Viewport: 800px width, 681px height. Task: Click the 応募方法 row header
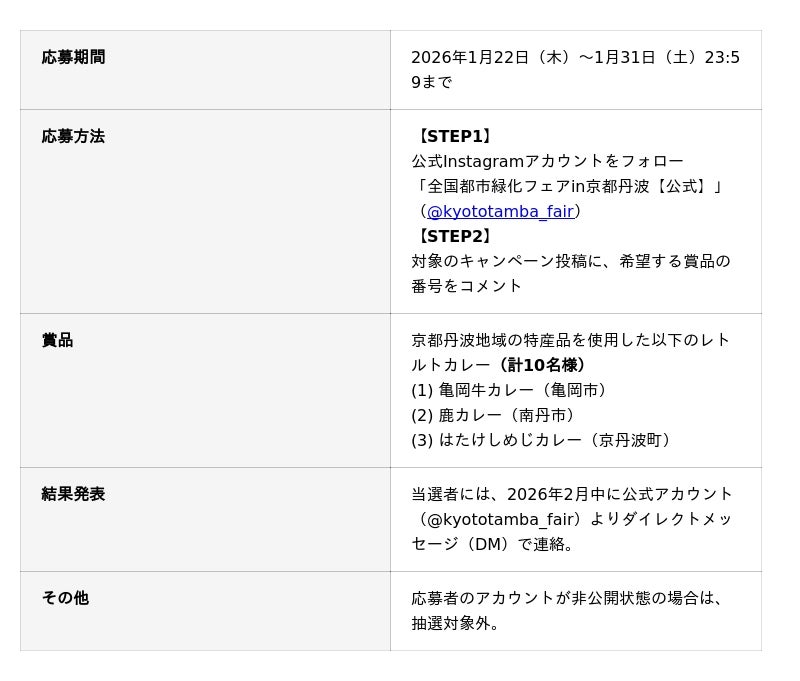pos(73,136)
